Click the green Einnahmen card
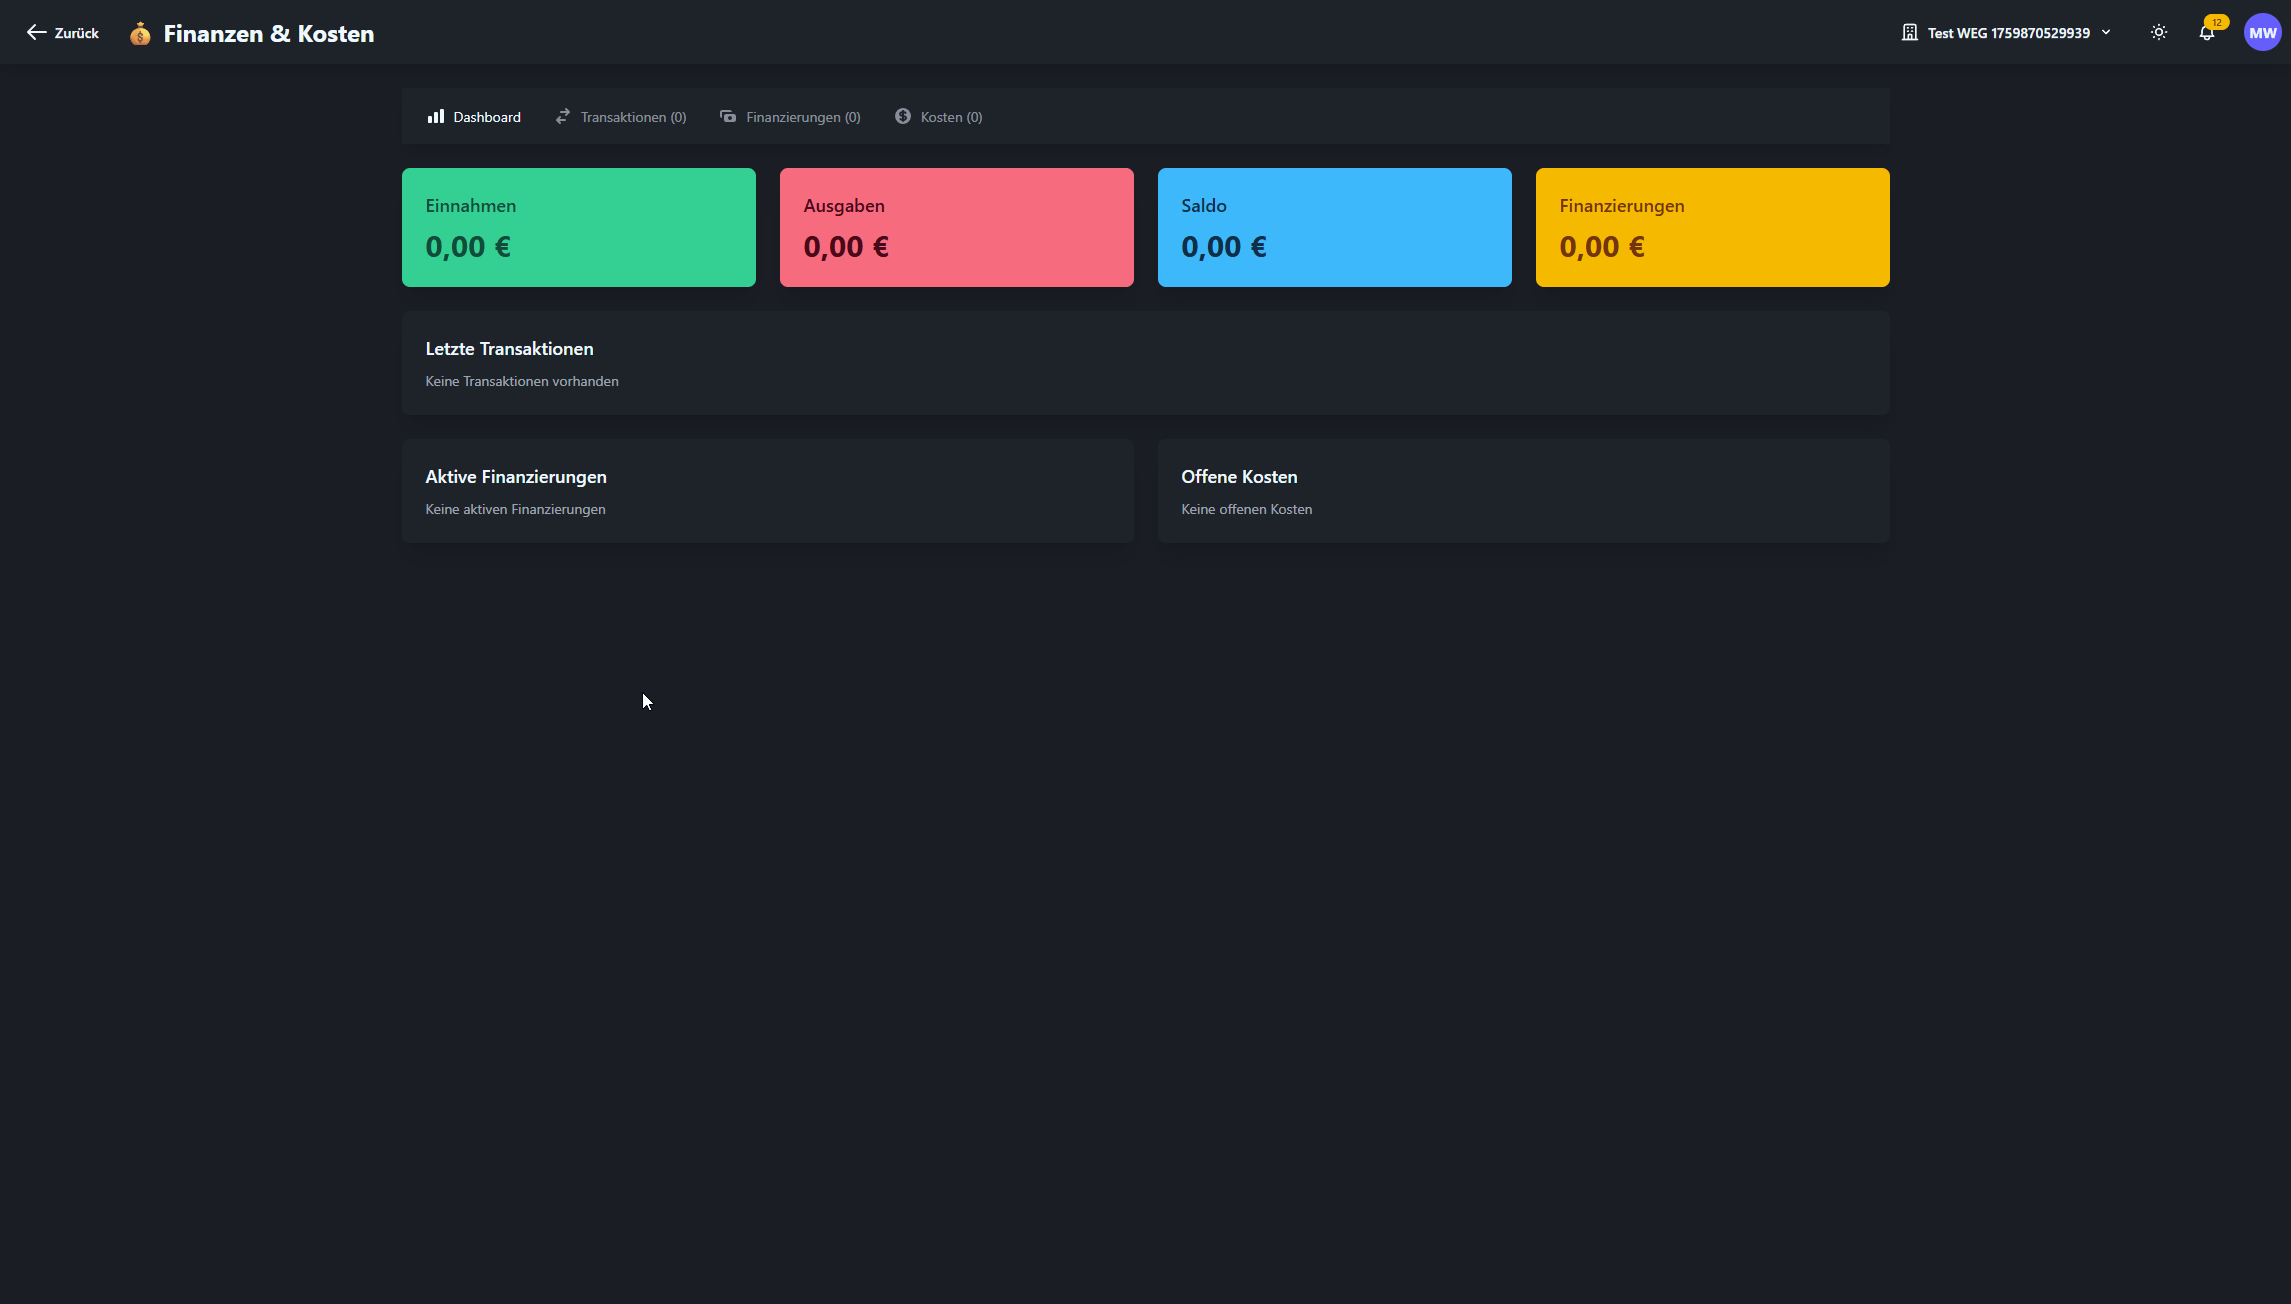Screen dimensions: 2291x1304 (x=578, y=227)
